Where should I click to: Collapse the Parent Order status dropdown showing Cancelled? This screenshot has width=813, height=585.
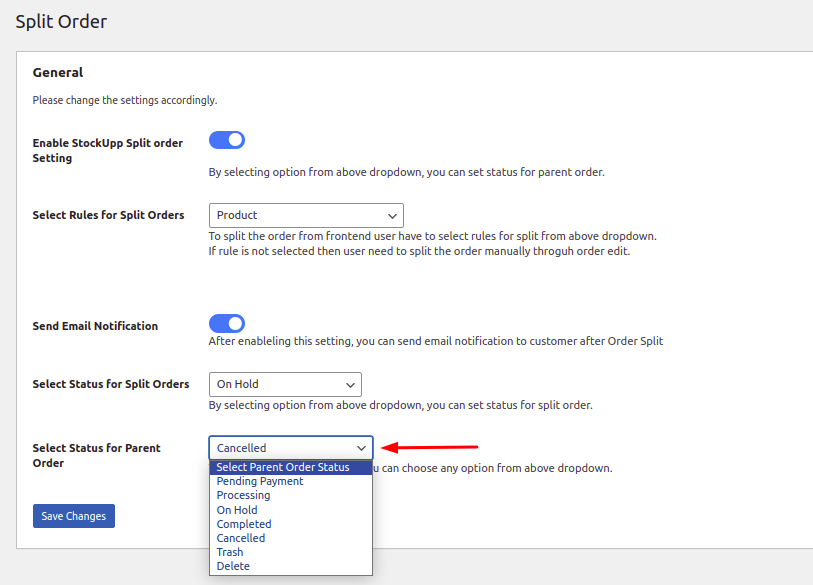click(291, 448)
